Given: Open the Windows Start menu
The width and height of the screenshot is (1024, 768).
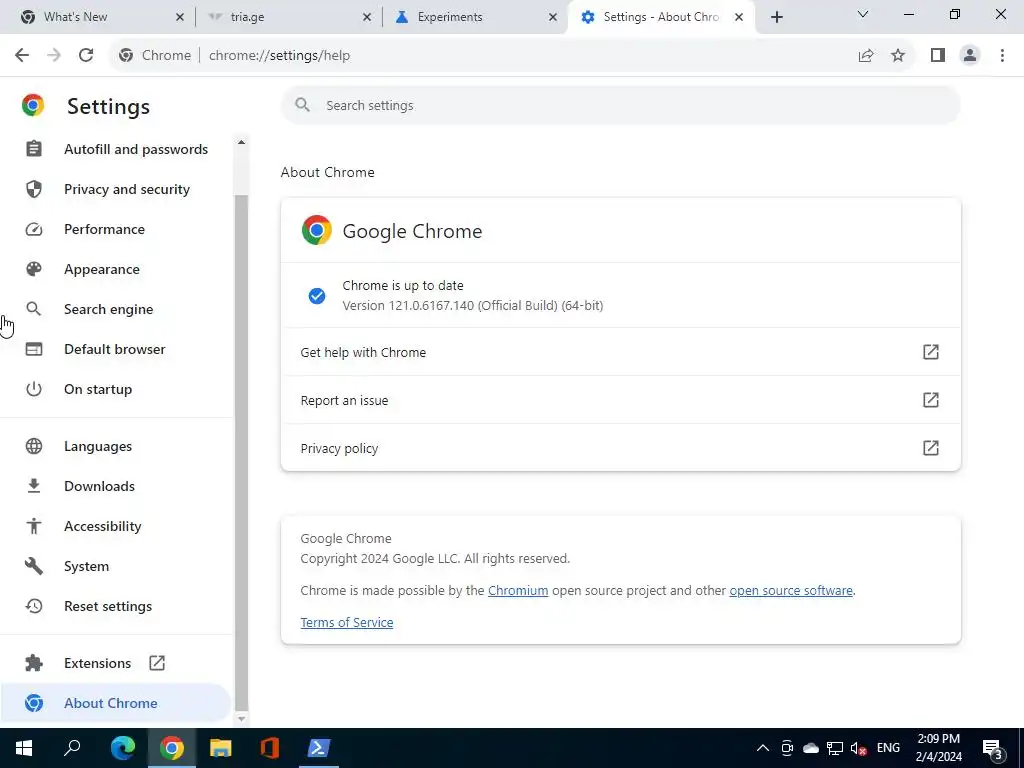Looking at the screenshot, I should click(24, 748).
